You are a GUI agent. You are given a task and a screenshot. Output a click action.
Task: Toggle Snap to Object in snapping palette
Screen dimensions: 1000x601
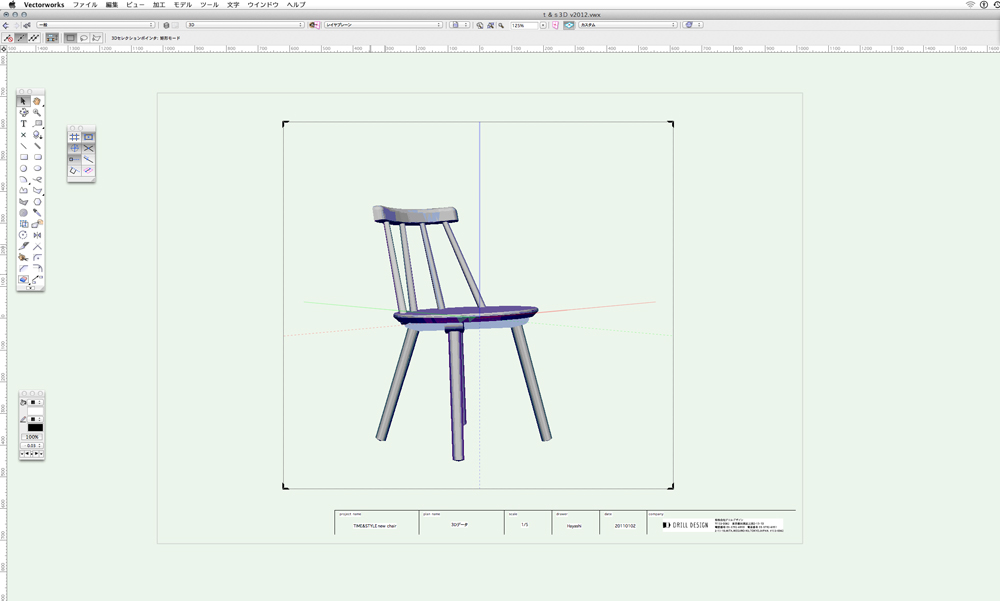pyautogui.click(x=88, y=137)
